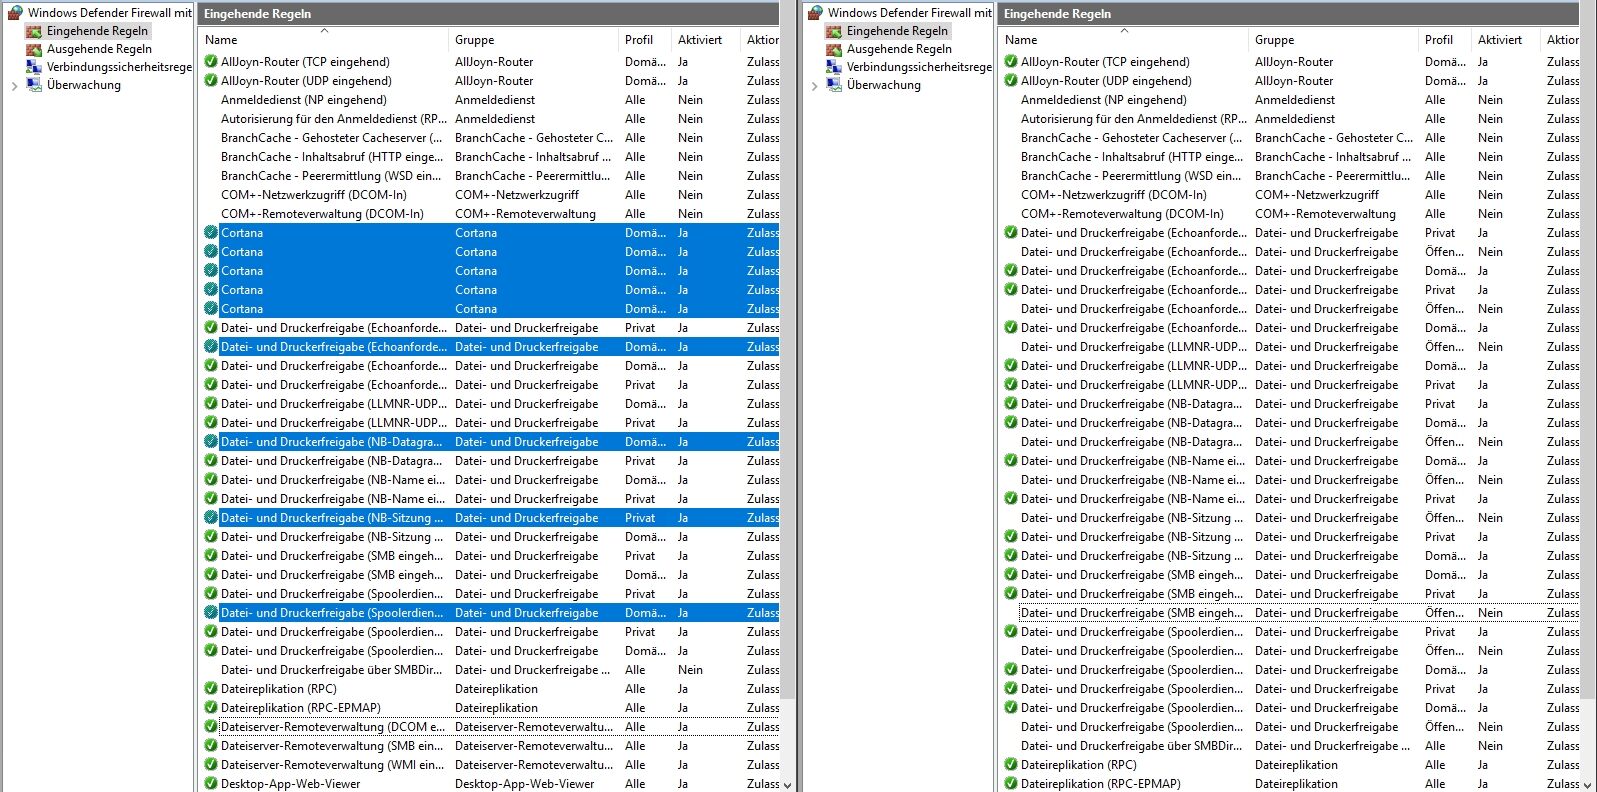Click left window vertical scrollbar thumb
The height and width of the screenshot is (792, 1597).
pos(787,350)
